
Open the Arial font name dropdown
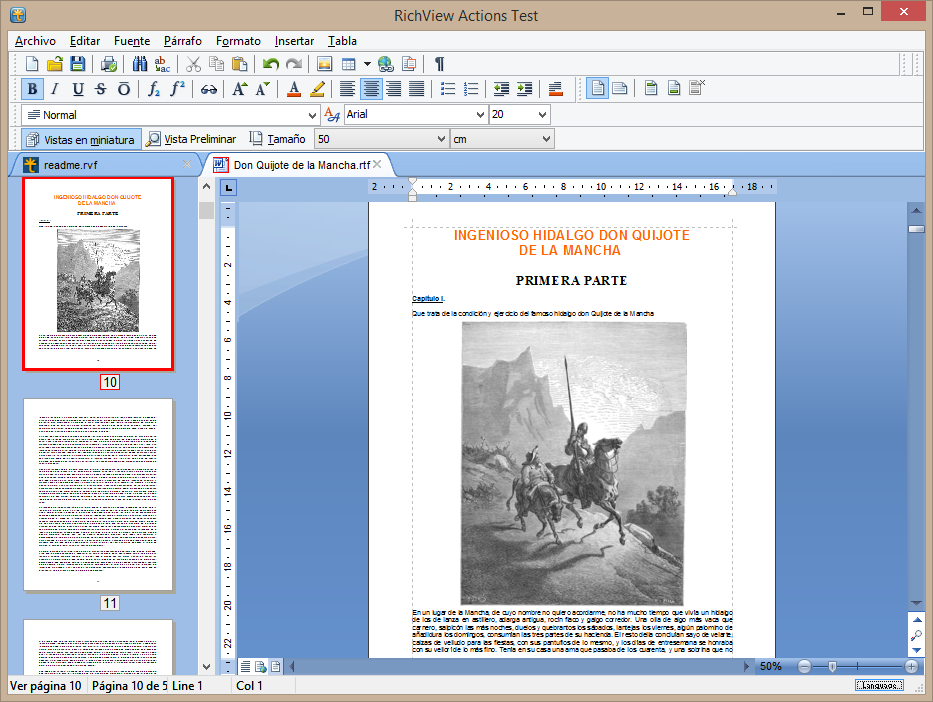tap(479, 115)
